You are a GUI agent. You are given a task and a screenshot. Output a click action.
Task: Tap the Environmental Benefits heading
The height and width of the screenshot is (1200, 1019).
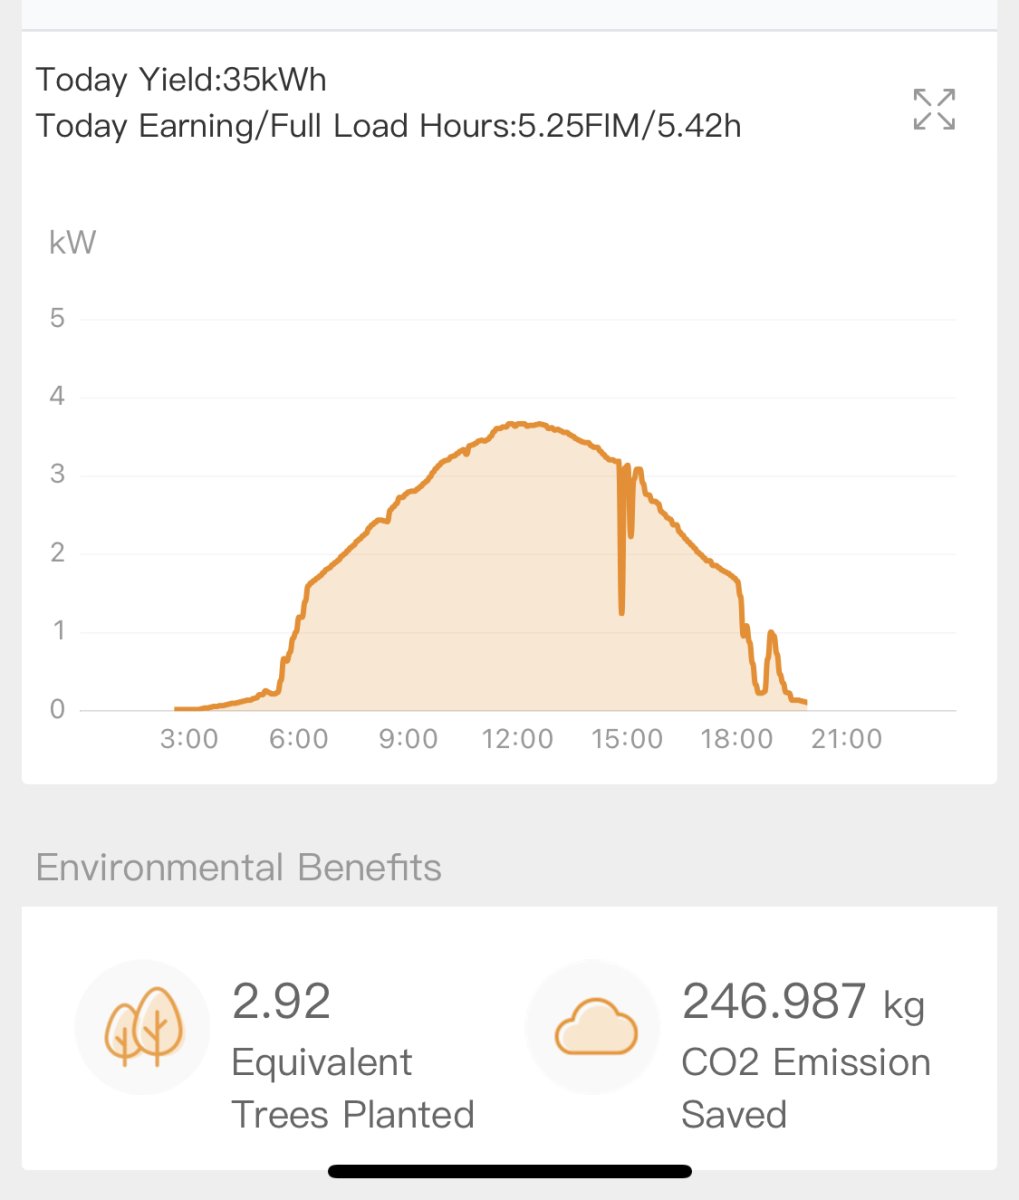[x=238, y=867]
